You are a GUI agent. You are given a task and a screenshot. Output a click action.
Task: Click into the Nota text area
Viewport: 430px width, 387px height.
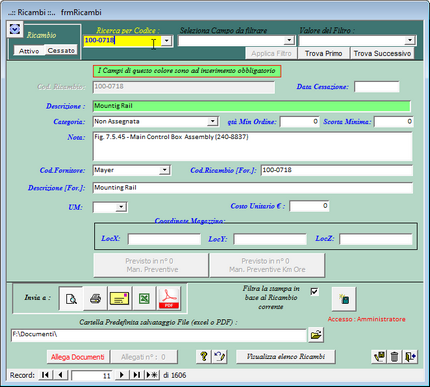tap(253, 146)
